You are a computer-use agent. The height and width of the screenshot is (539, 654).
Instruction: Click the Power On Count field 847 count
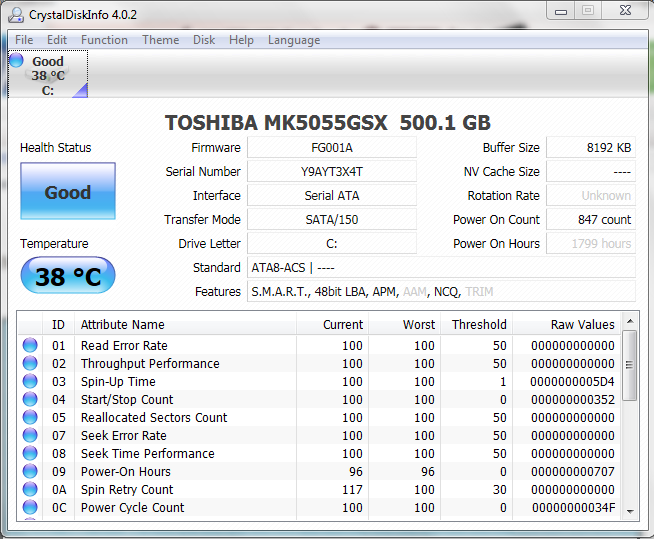pos(591,219)
